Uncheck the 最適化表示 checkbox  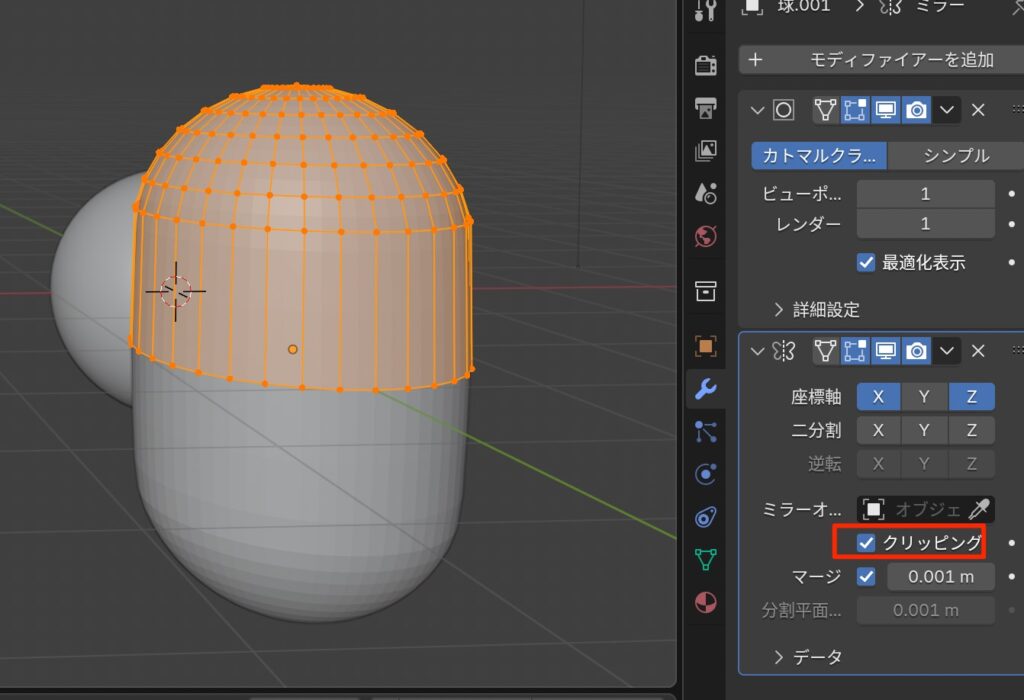[866, 263]
